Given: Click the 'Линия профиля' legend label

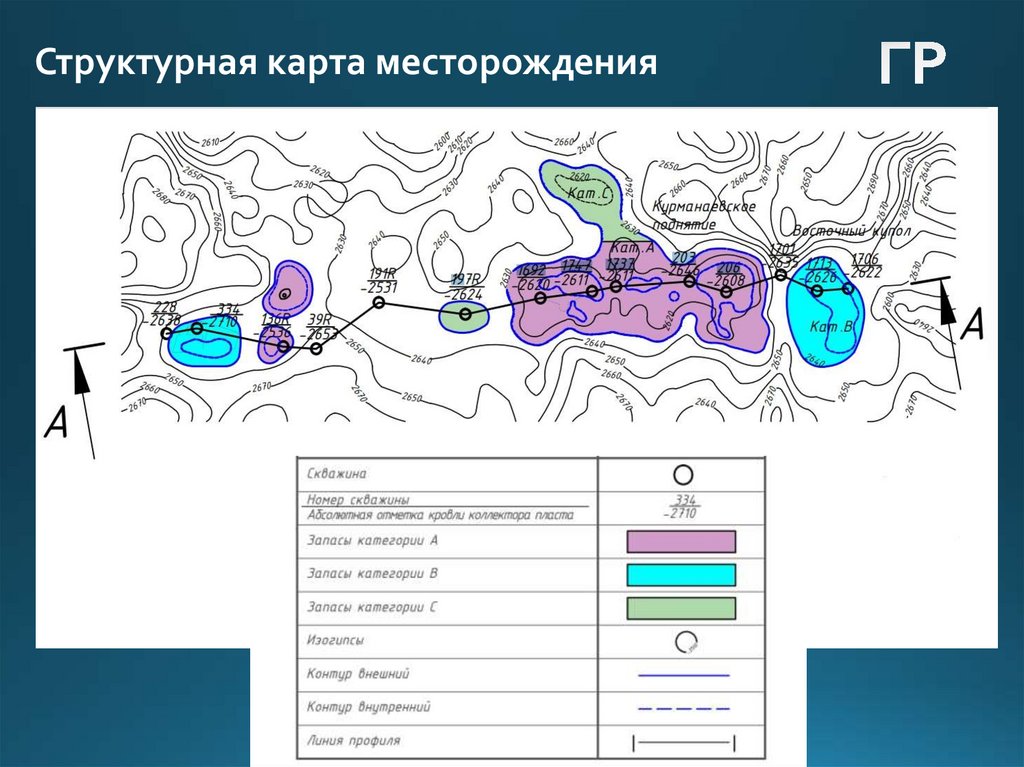Looking at the screenshot, I should point(353,741).
